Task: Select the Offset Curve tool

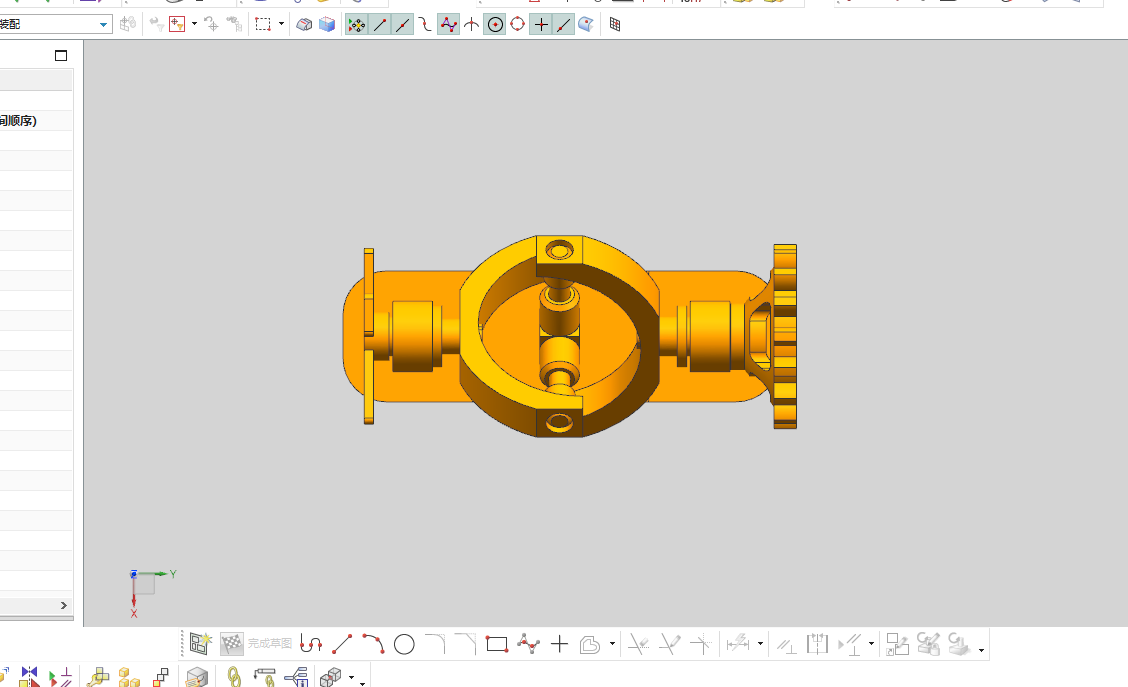Action: (590, 645)
